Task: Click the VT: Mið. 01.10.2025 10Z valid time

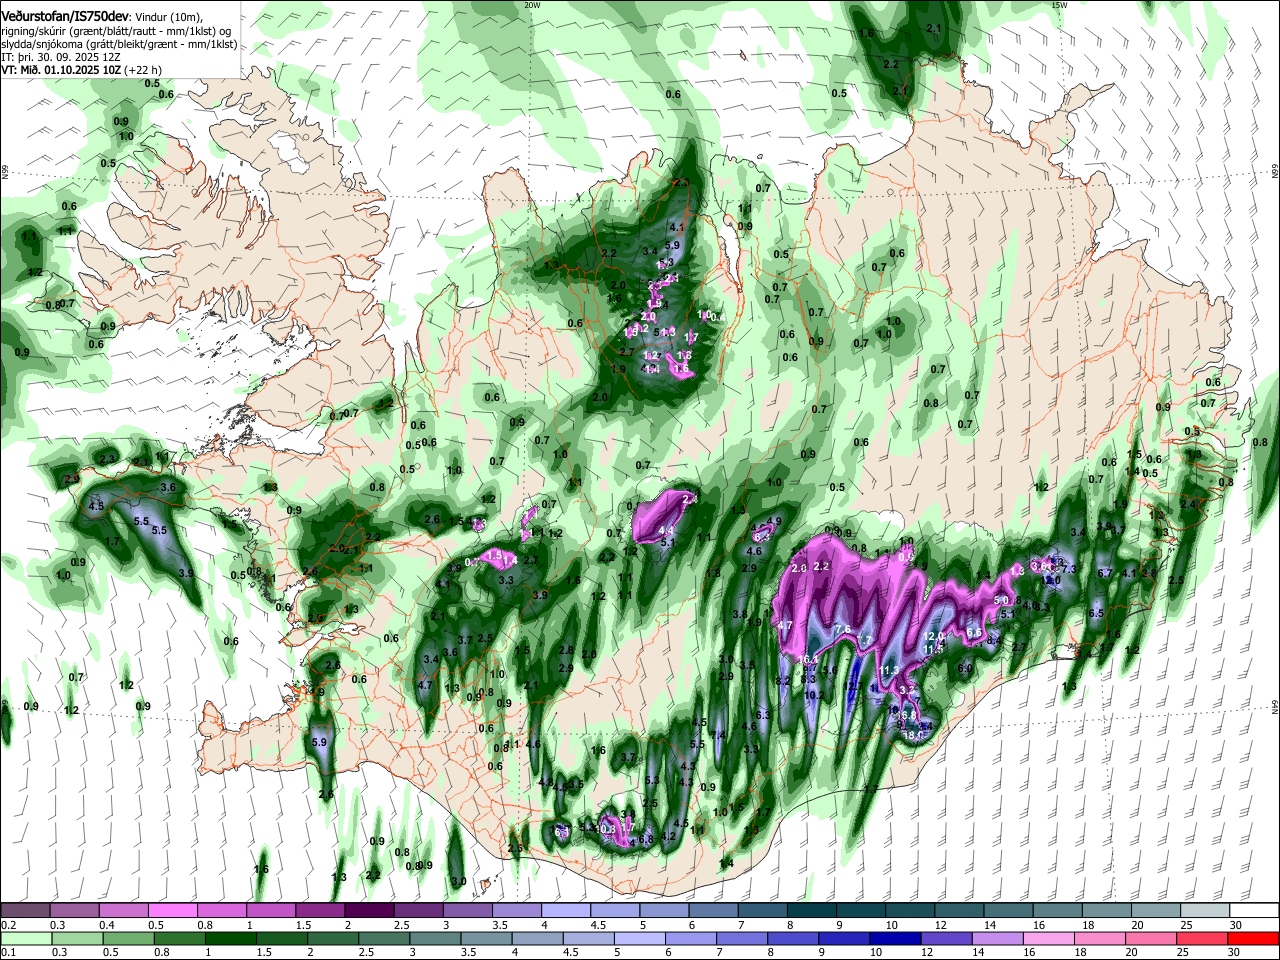Action: (x=61, y=70)
